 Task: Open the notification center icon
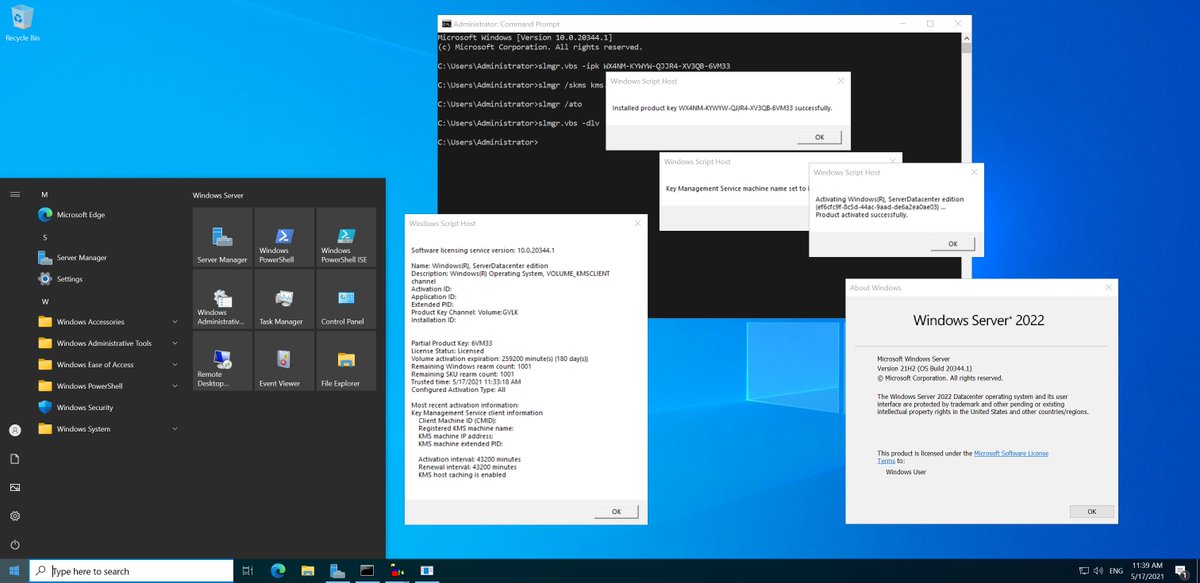[1180, 571]
